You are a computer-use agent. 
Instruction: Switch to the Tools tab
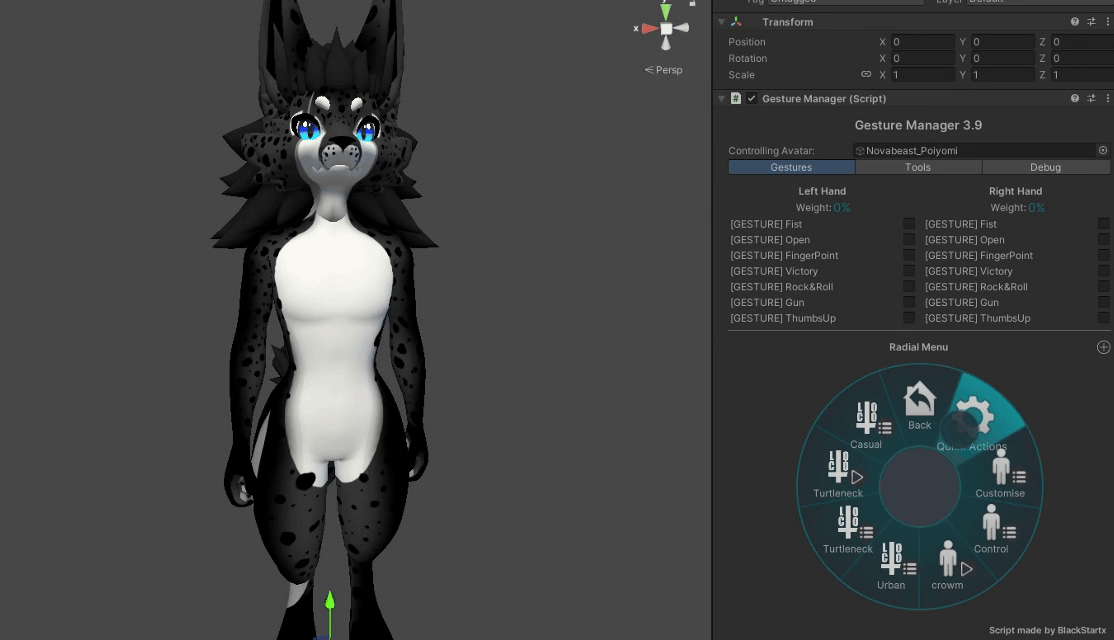(x=918, y=167)
